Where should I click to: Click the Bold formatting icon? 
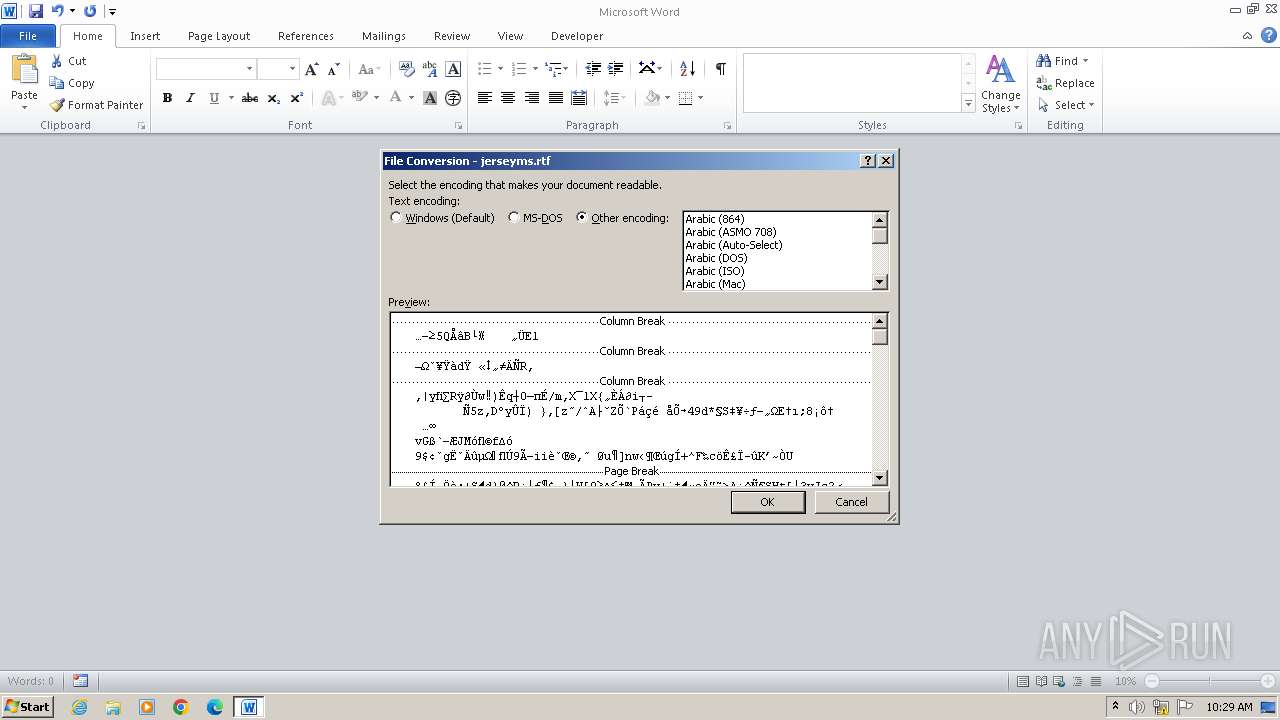tap(167, 98)
